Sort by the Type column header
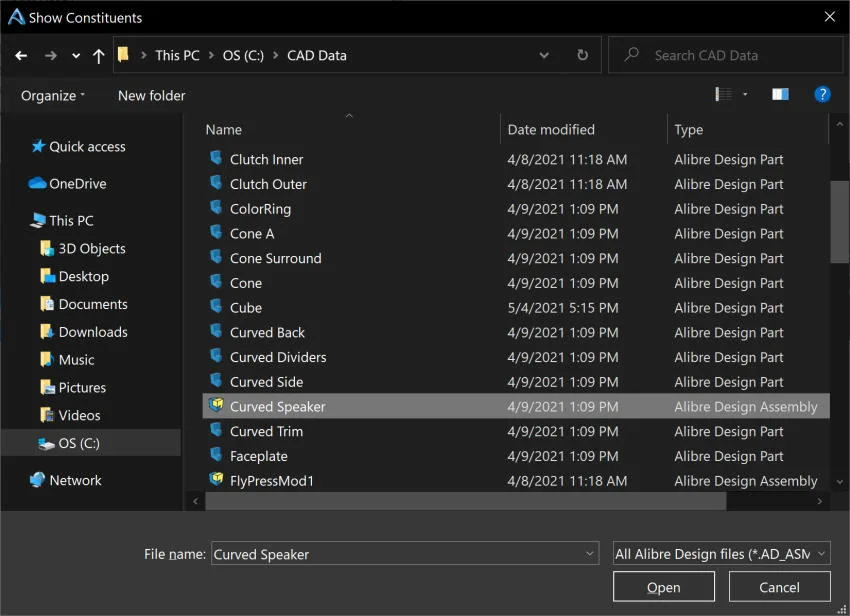The image size is (850, 616). (x=688, y=130)
